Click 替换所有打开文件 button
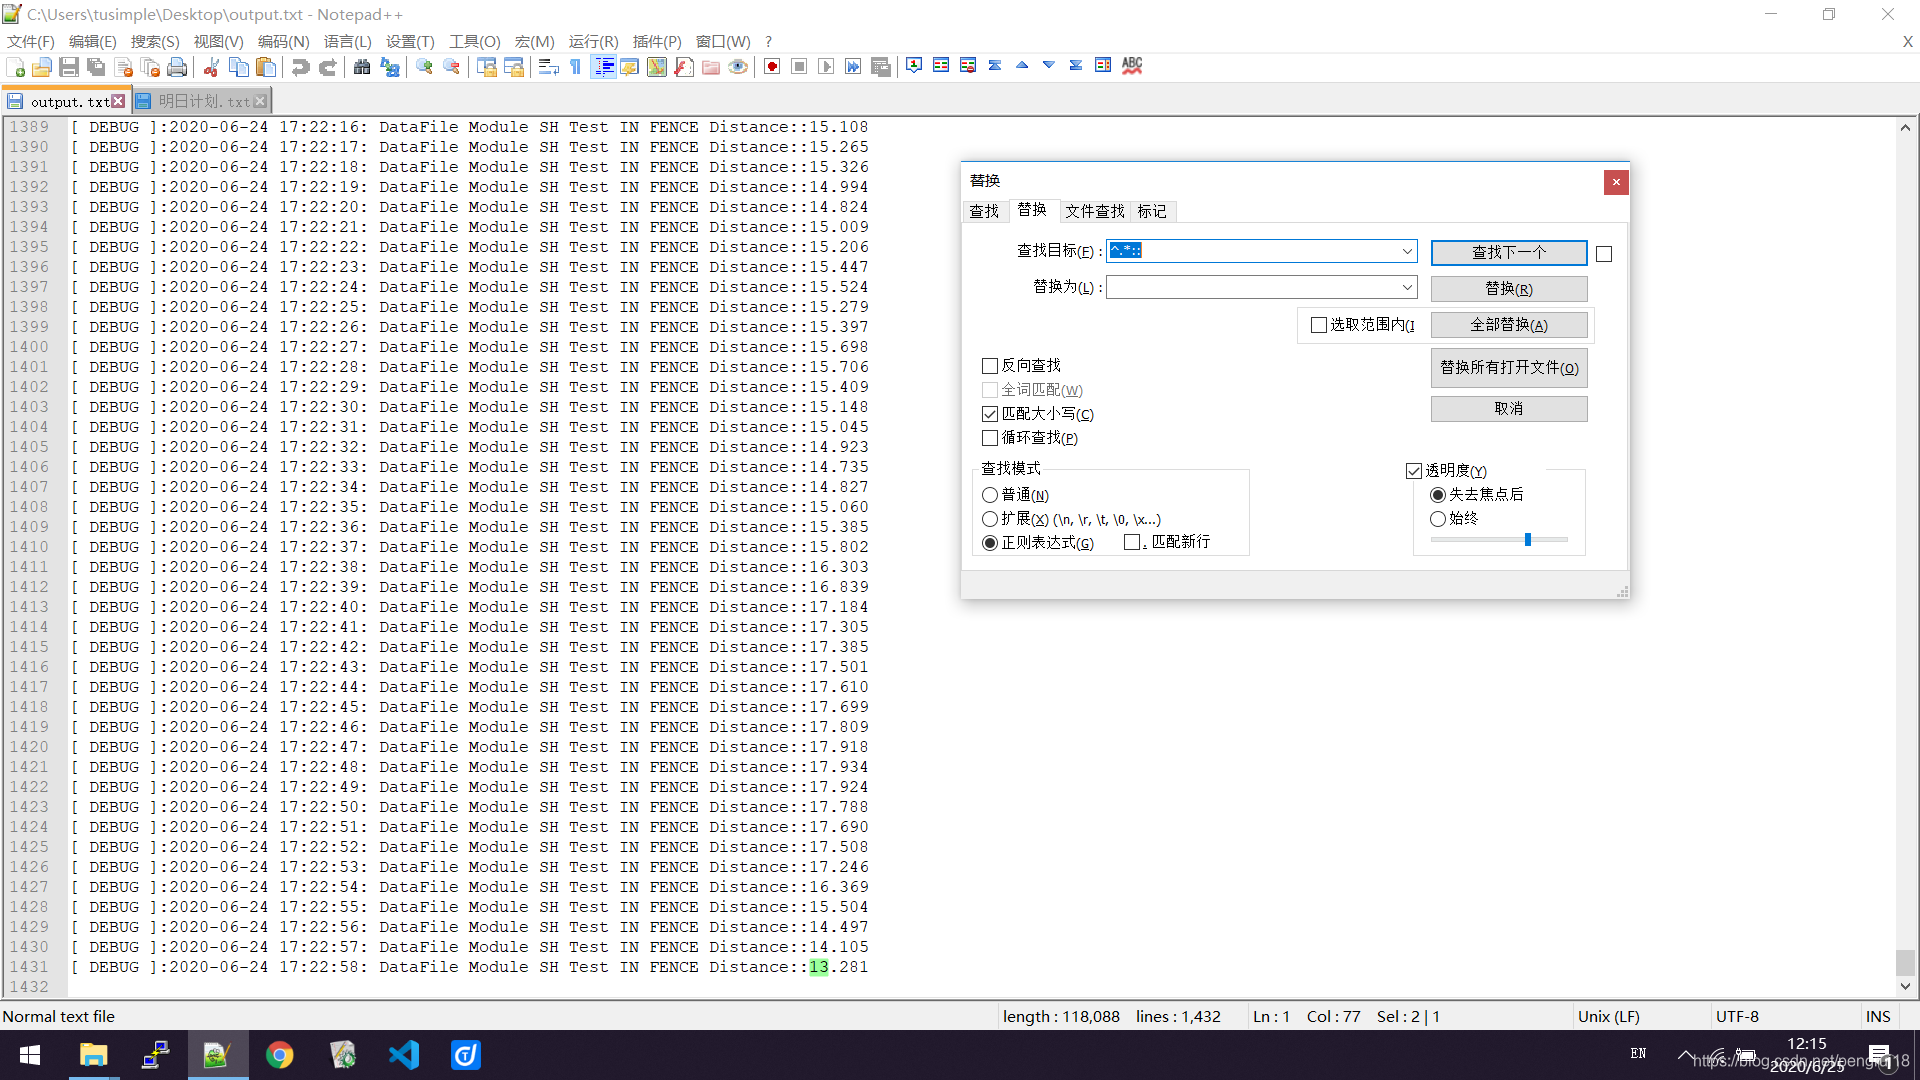 (1509, 368)
